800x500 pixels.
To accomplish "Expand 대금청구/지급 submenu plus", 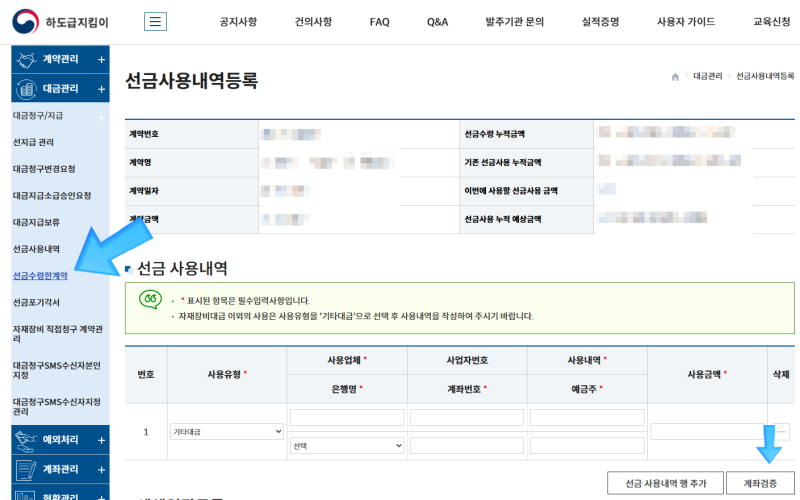I will [102, 117].
